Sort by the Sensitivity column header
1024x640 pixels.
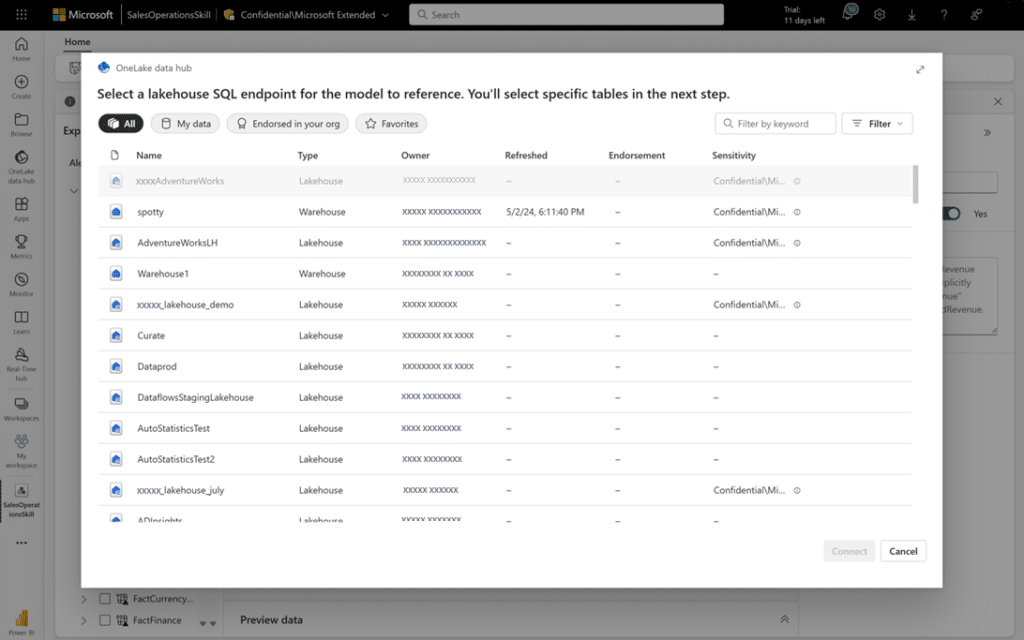click(733, 155)
